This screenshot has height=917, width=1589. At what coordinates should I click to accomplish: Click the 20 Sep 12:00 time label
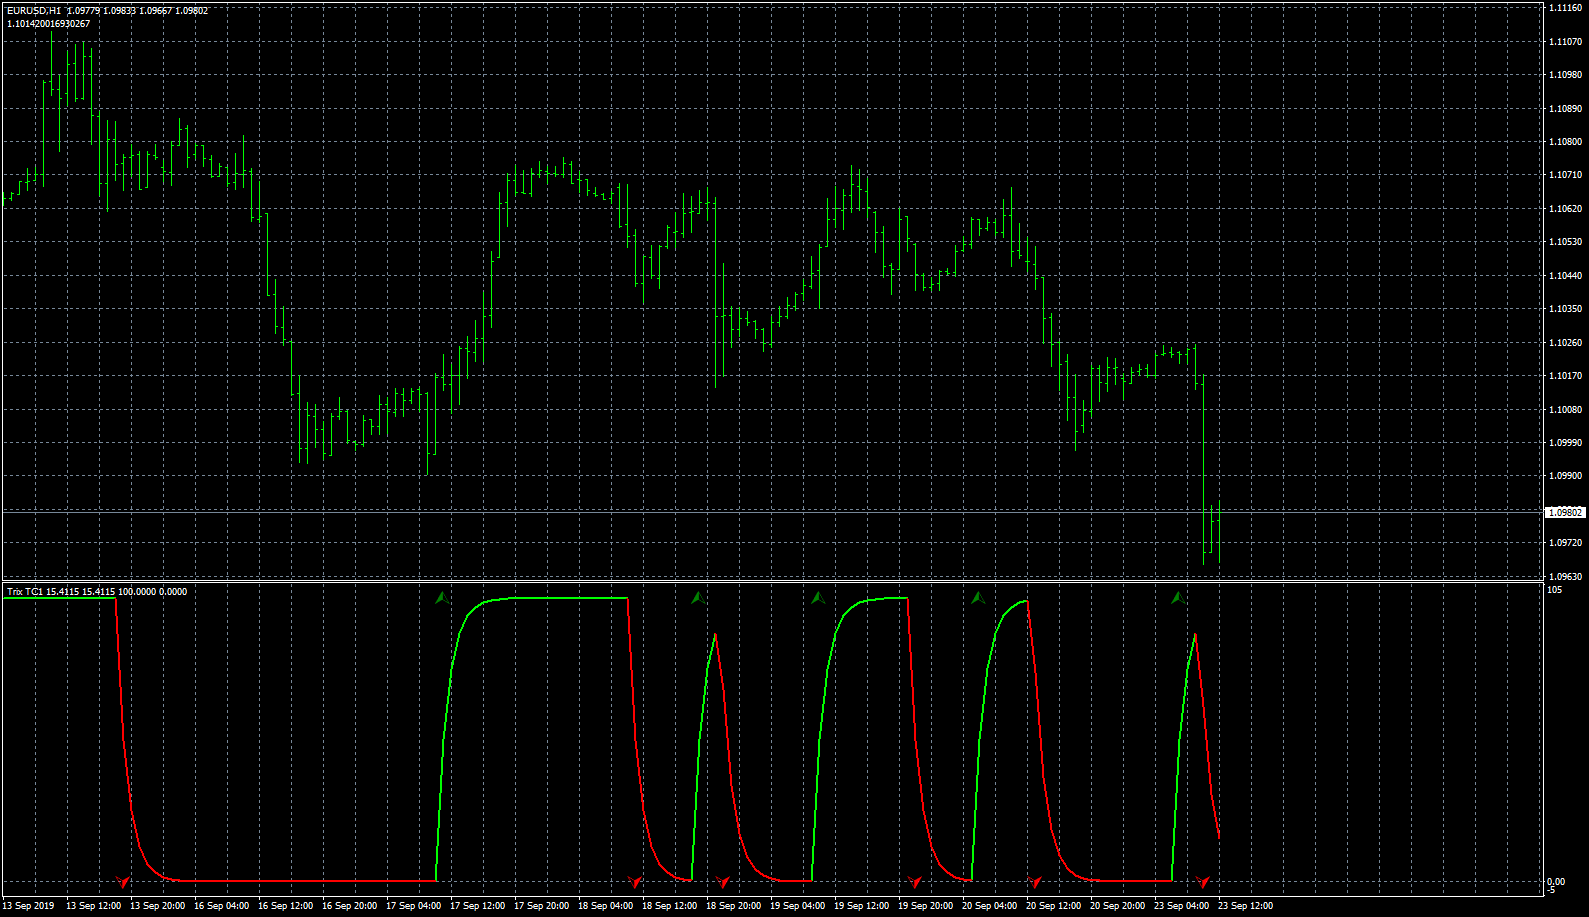pos(1053,906)
